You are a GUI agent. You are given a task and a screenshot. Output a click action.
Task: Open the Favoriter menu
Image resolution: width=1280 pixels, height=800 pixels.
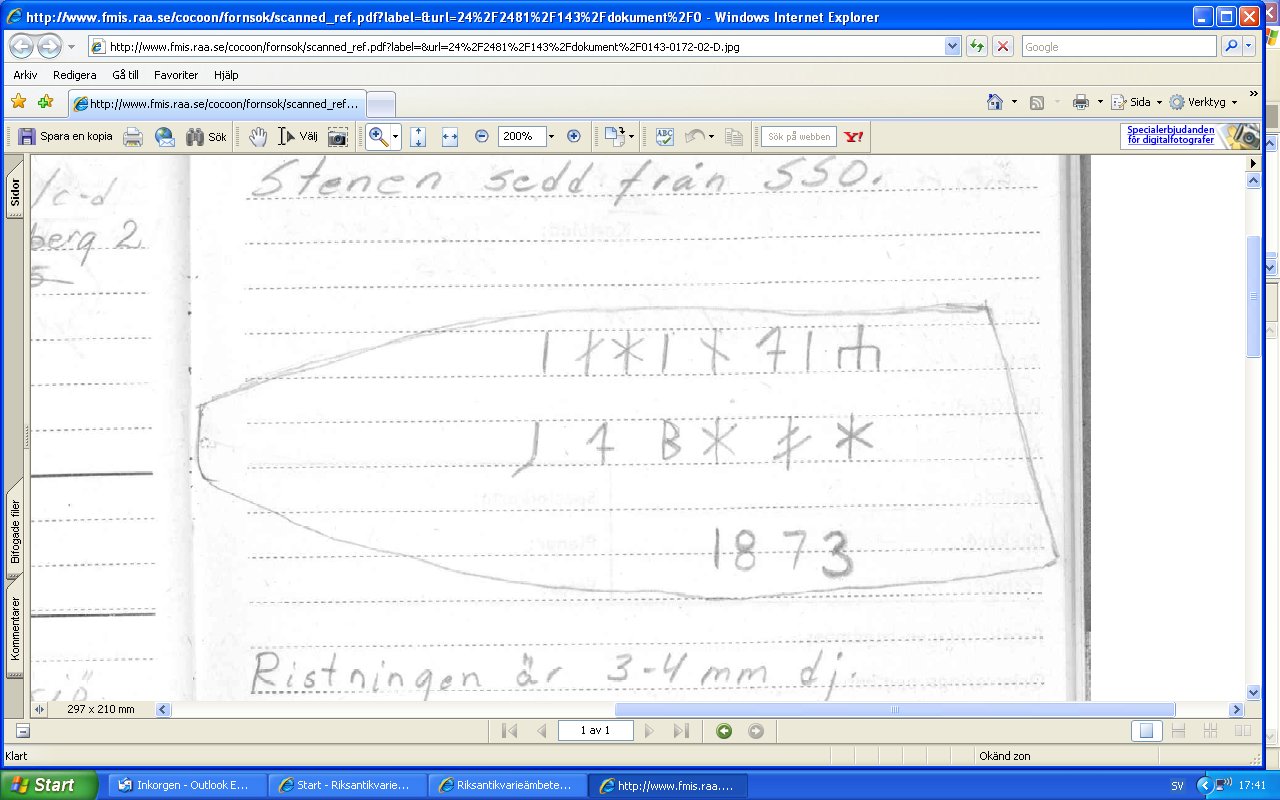(176, 75)
